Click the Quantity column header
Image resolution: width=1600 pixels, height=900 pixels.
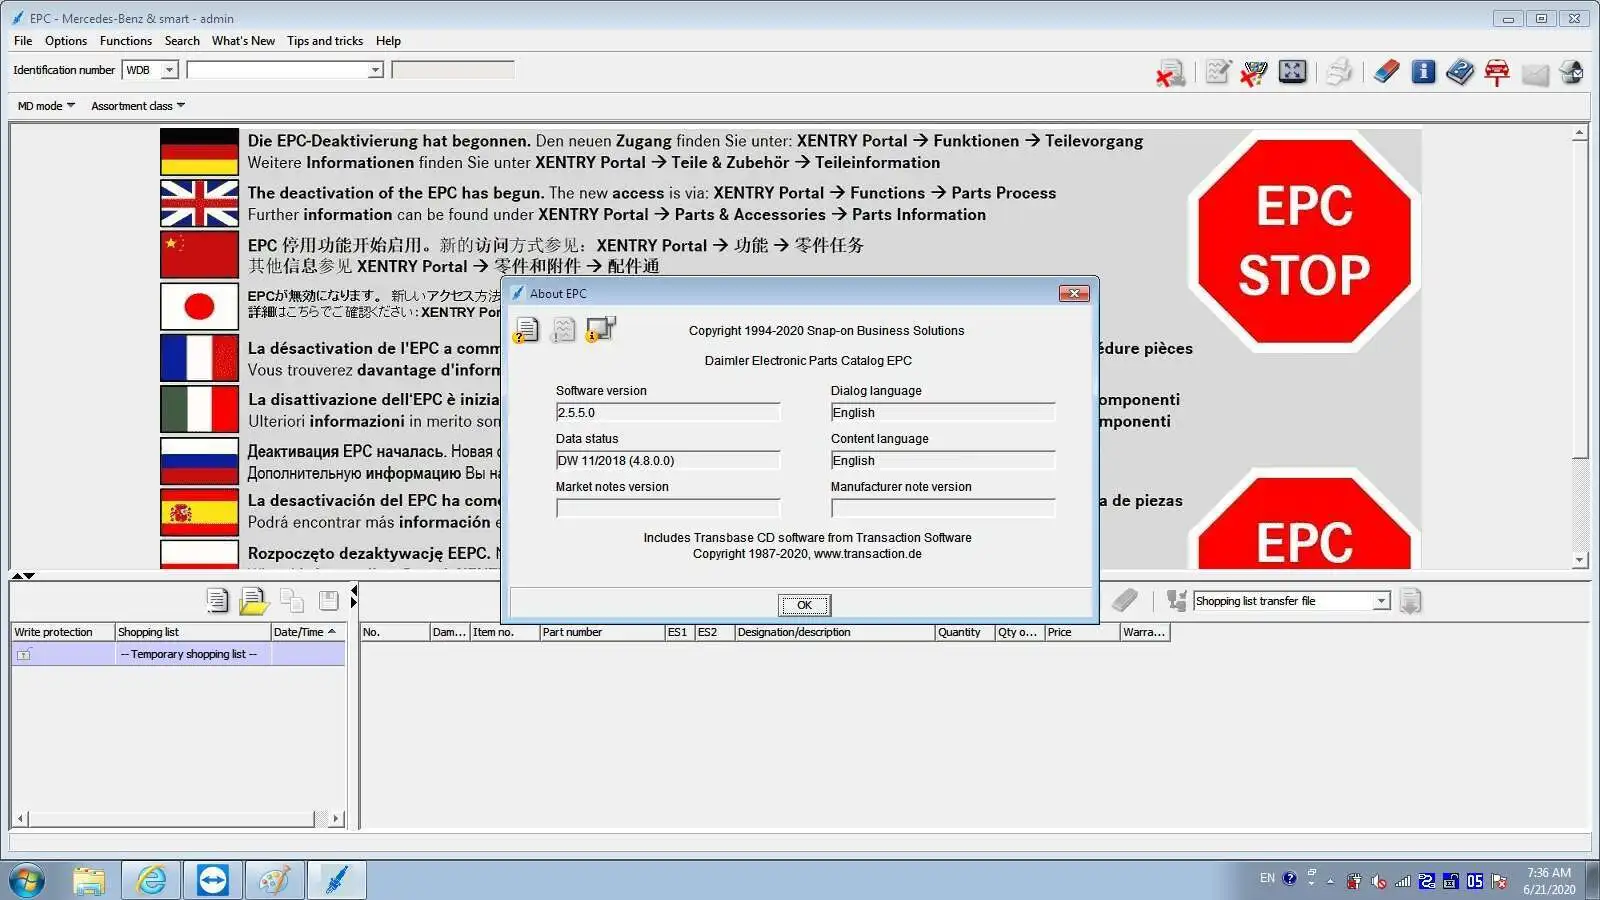(x=964, y=632)
